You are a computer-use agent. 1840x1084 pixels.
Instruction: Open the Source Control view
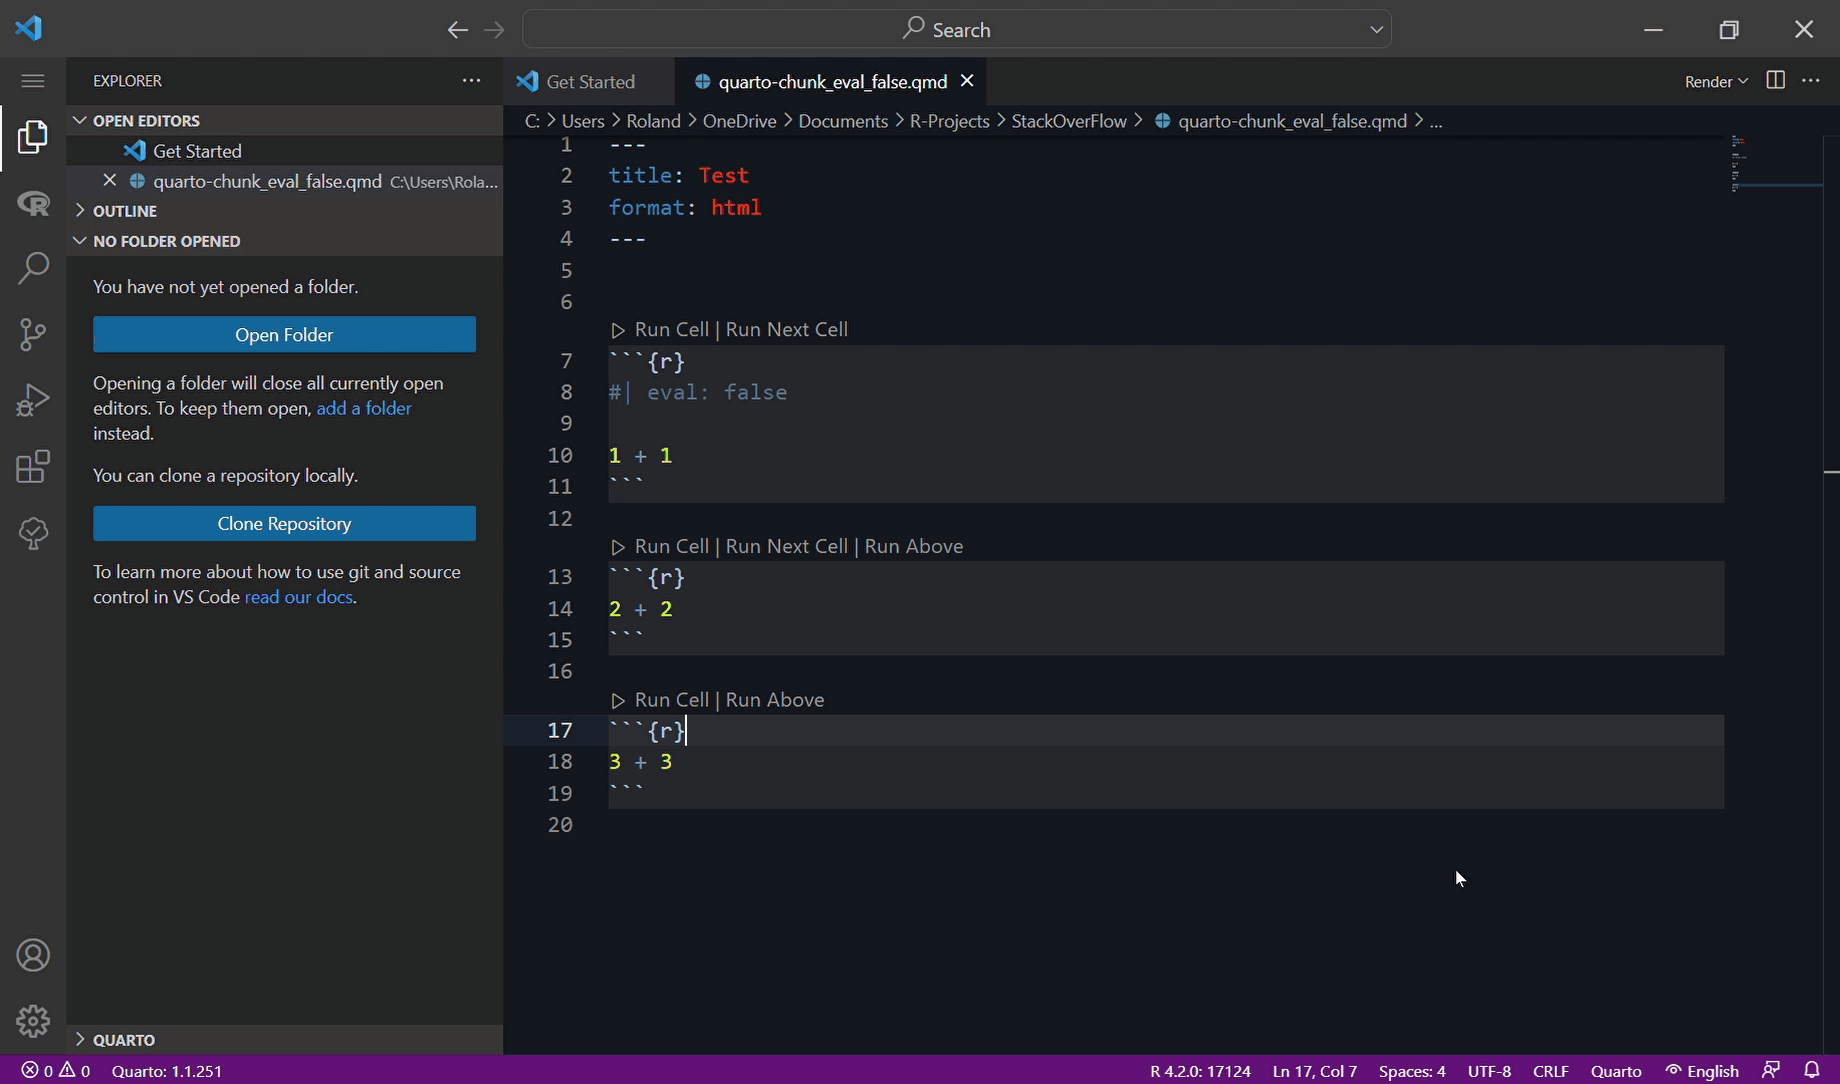click(x=33, y=334)
